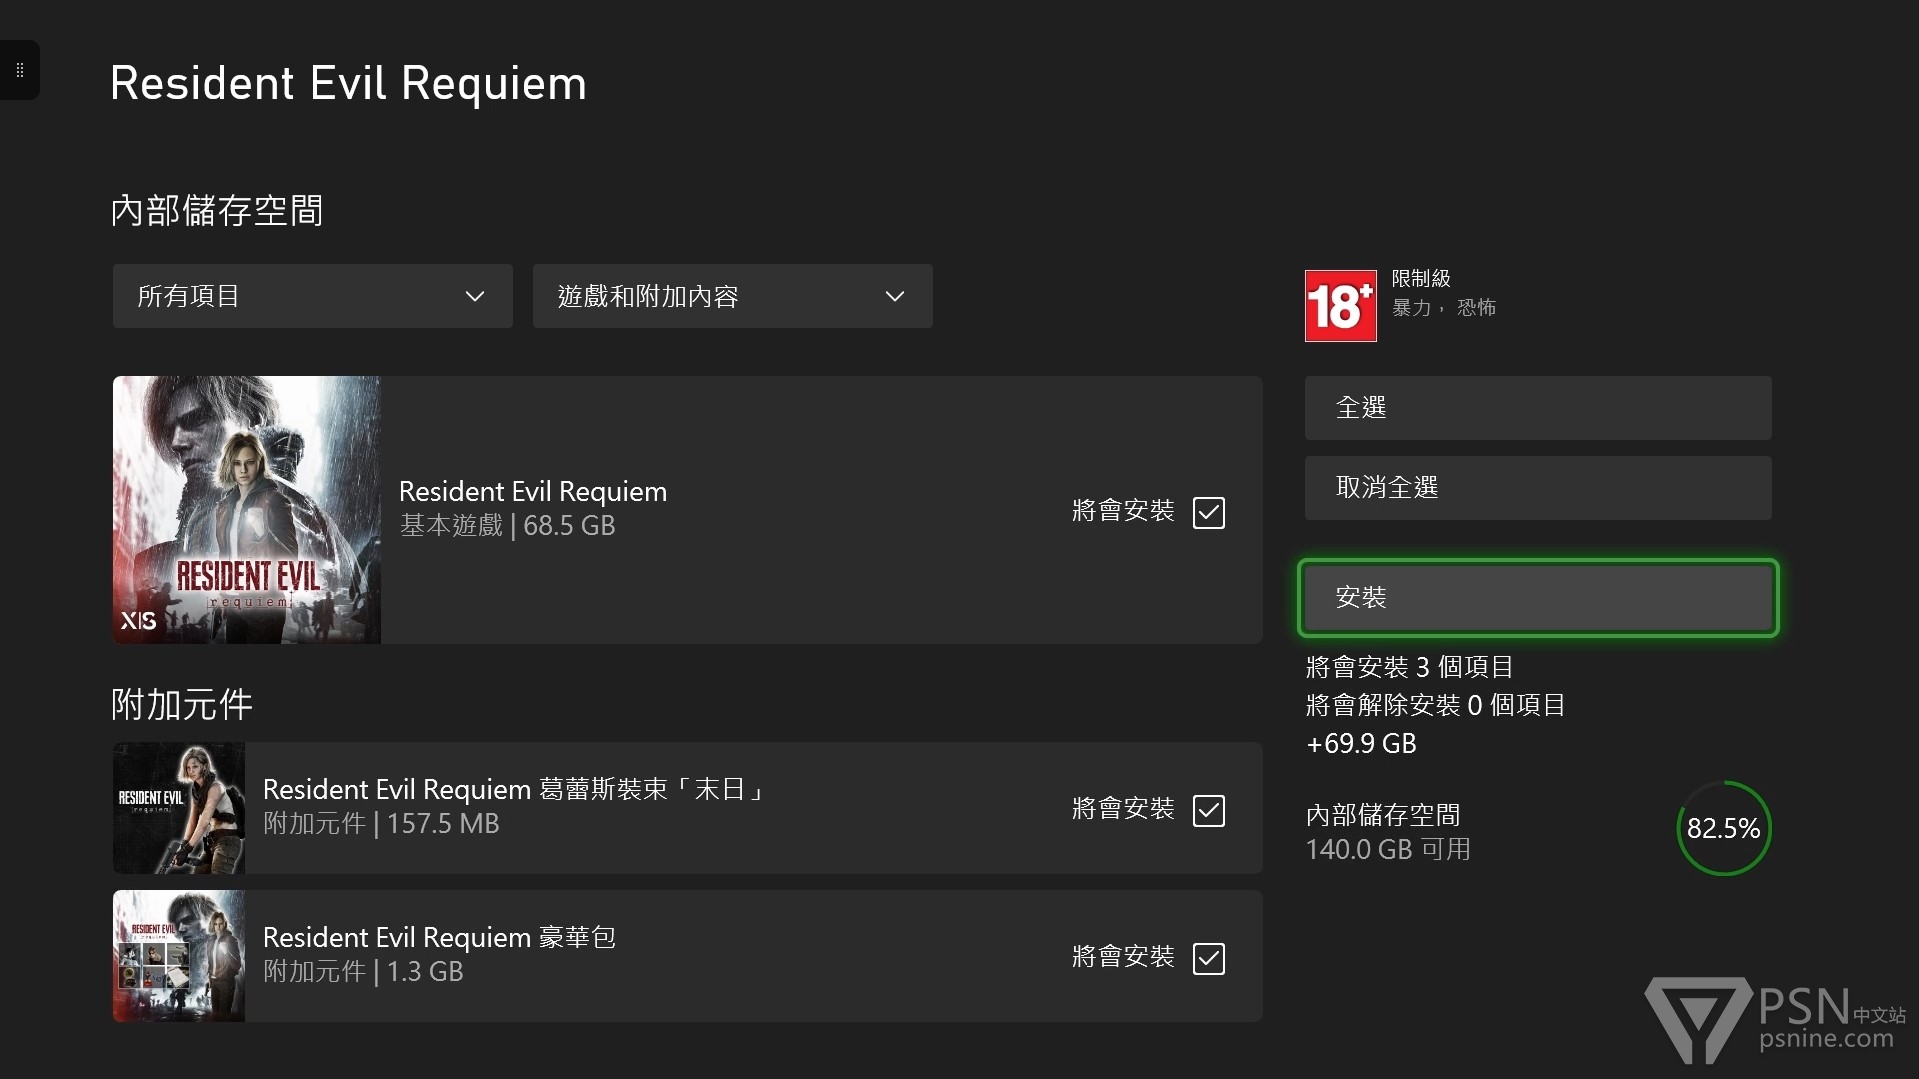Click the XIS badge on game cover
Image resolution: width=1919 pixels, height=1079 pixels.
pos(139,621)
